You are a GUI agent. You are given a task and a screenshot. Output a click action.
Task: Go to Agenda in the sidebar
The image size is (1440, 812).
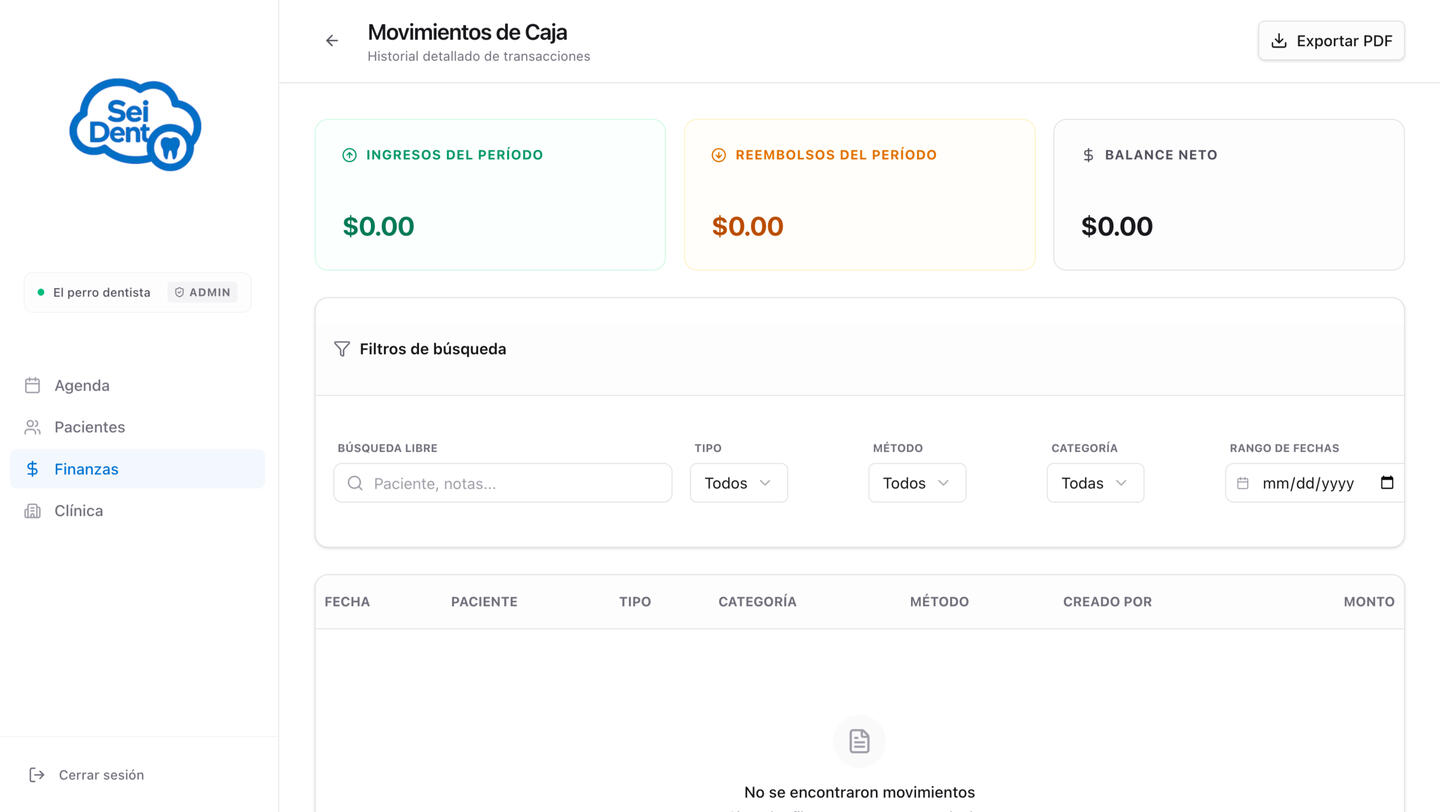(82, 385)
